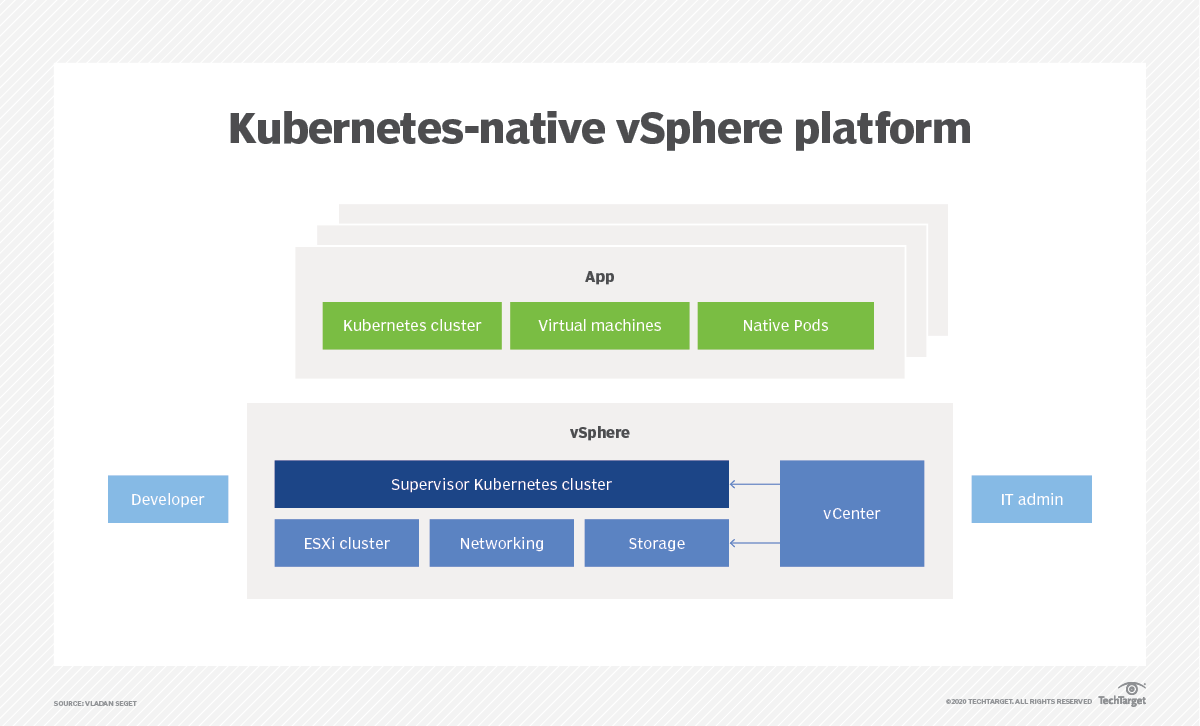Select the Kubernetes cluster block
The image size is (1200, 726).
click(x=412, y=325)
